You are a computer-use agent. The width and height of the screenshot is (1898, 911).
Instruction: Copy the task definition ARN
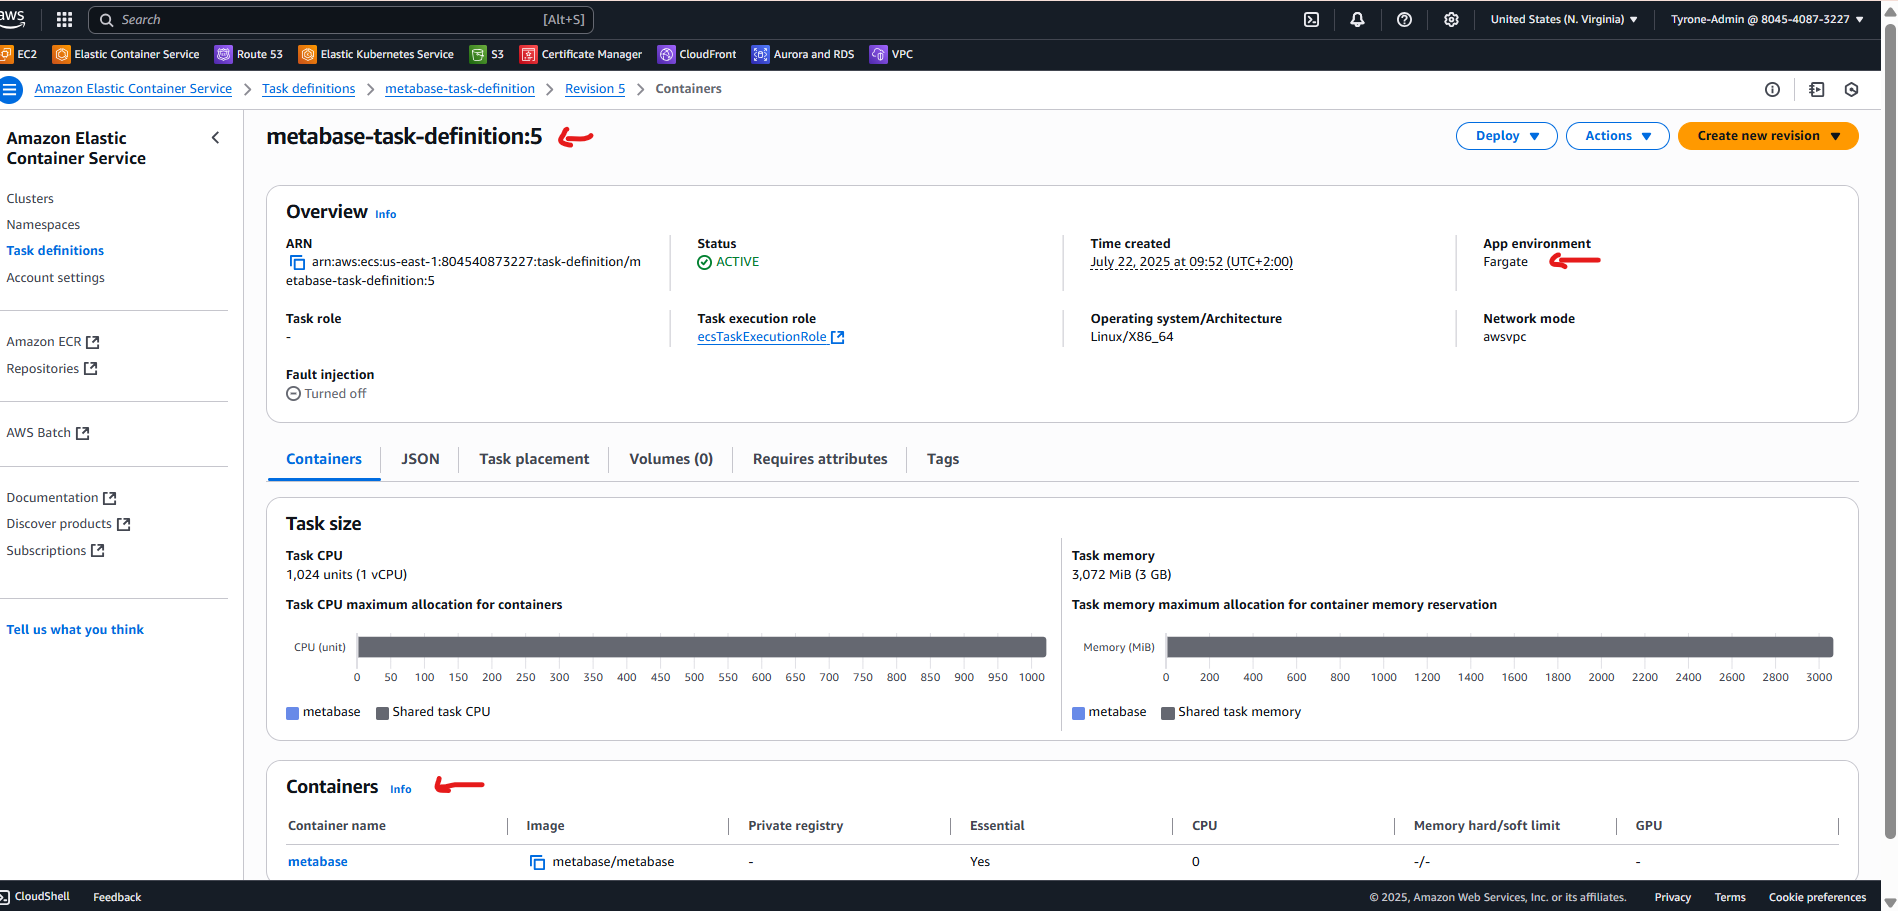point(297,261)
